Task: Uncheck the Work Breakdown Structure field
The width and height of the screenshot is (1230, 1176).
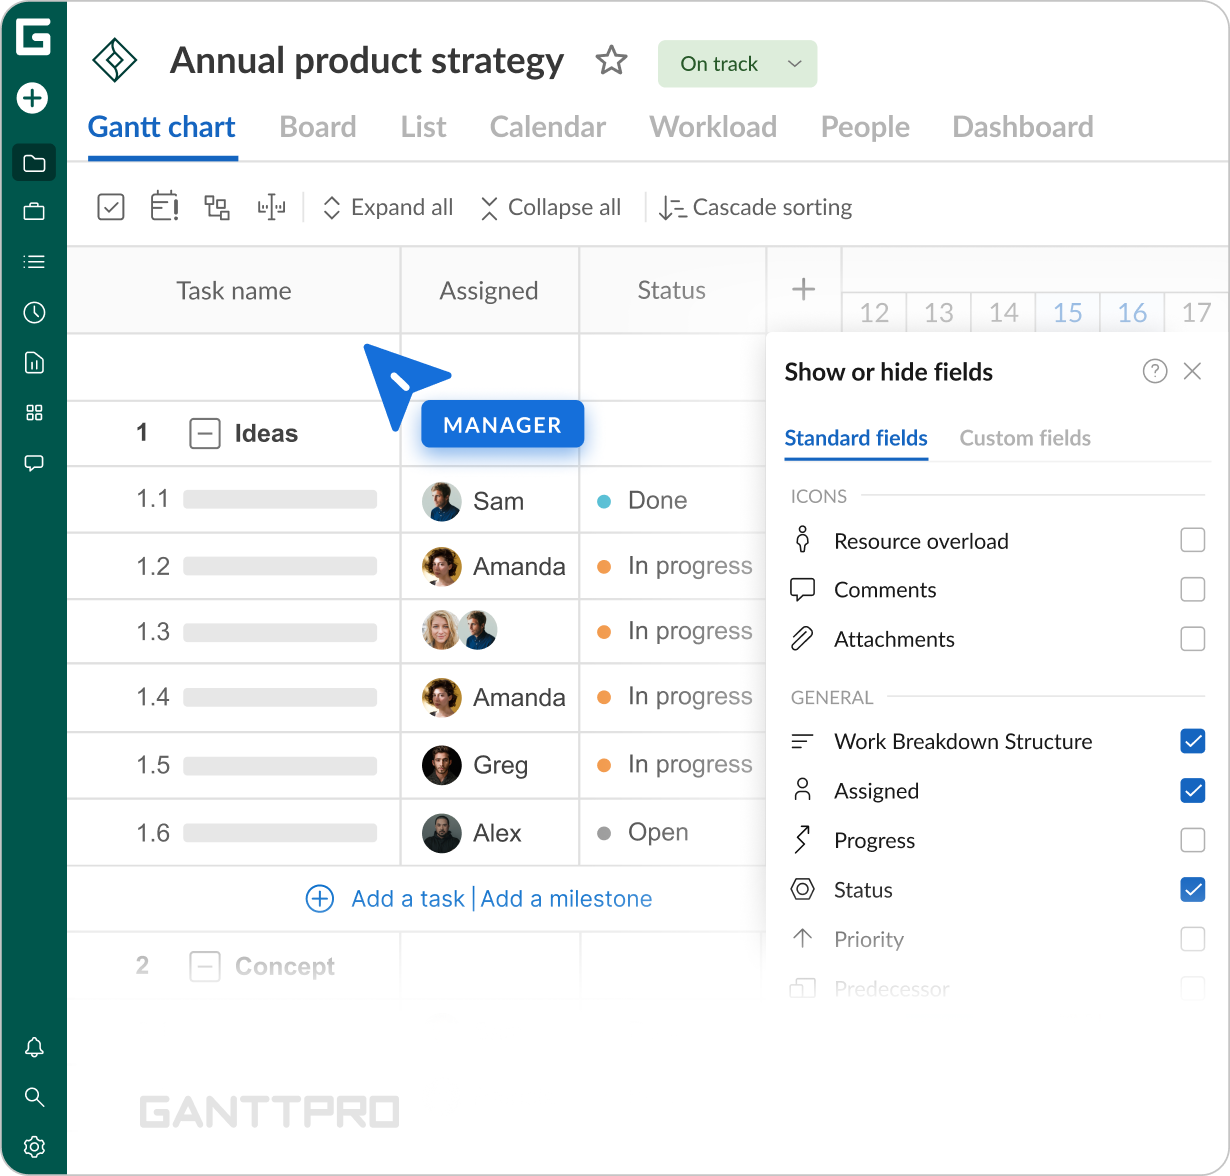Action: click(1192, 741)
